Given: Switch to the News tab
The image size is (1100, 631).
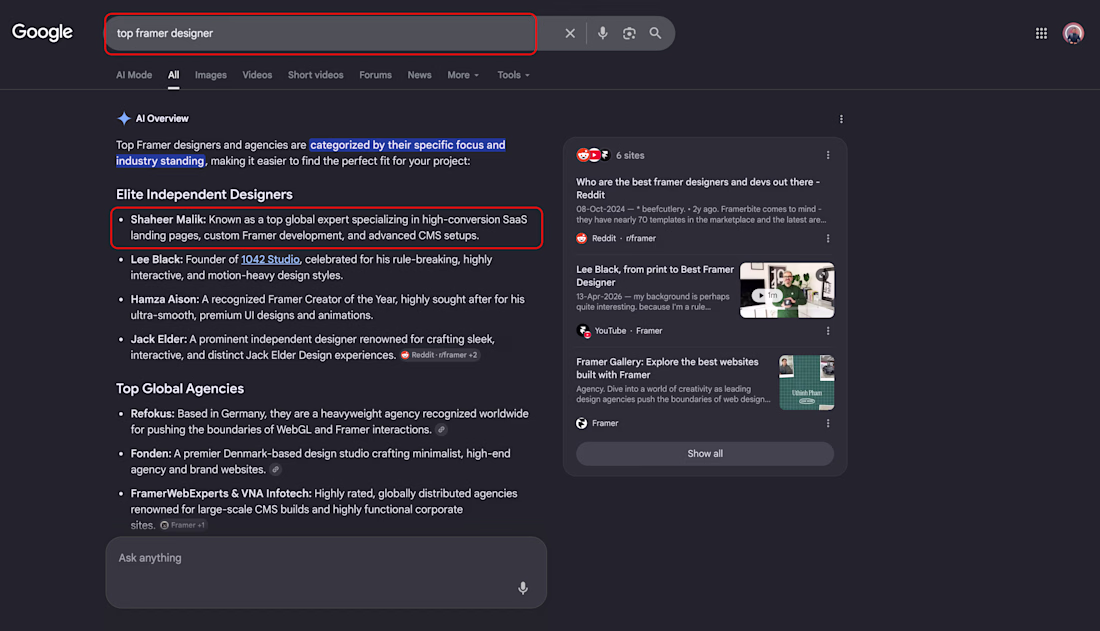Looking at the screenshot, I should [420, 75].
